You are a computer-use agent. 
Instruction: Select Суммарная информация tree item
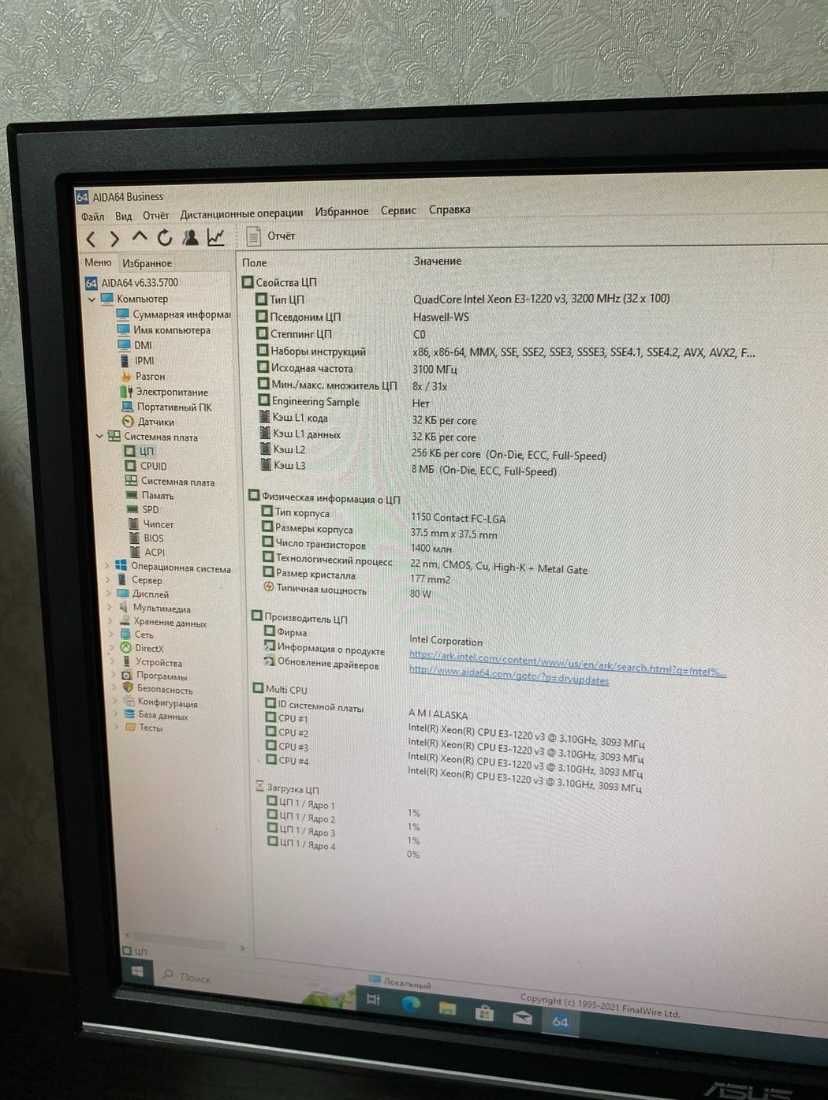click(x=173, y=314)
